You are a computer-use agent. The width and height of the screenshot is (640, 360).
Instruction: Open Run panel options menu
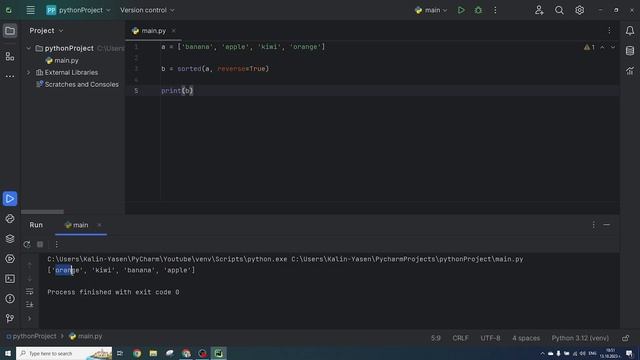pos(593,225)
